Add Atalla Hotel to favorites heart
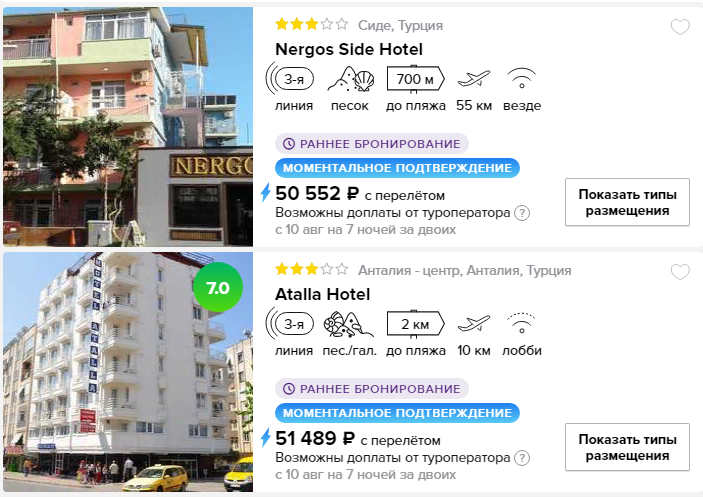Viewport: 703px width, 497px height. [x=680, y=272]
